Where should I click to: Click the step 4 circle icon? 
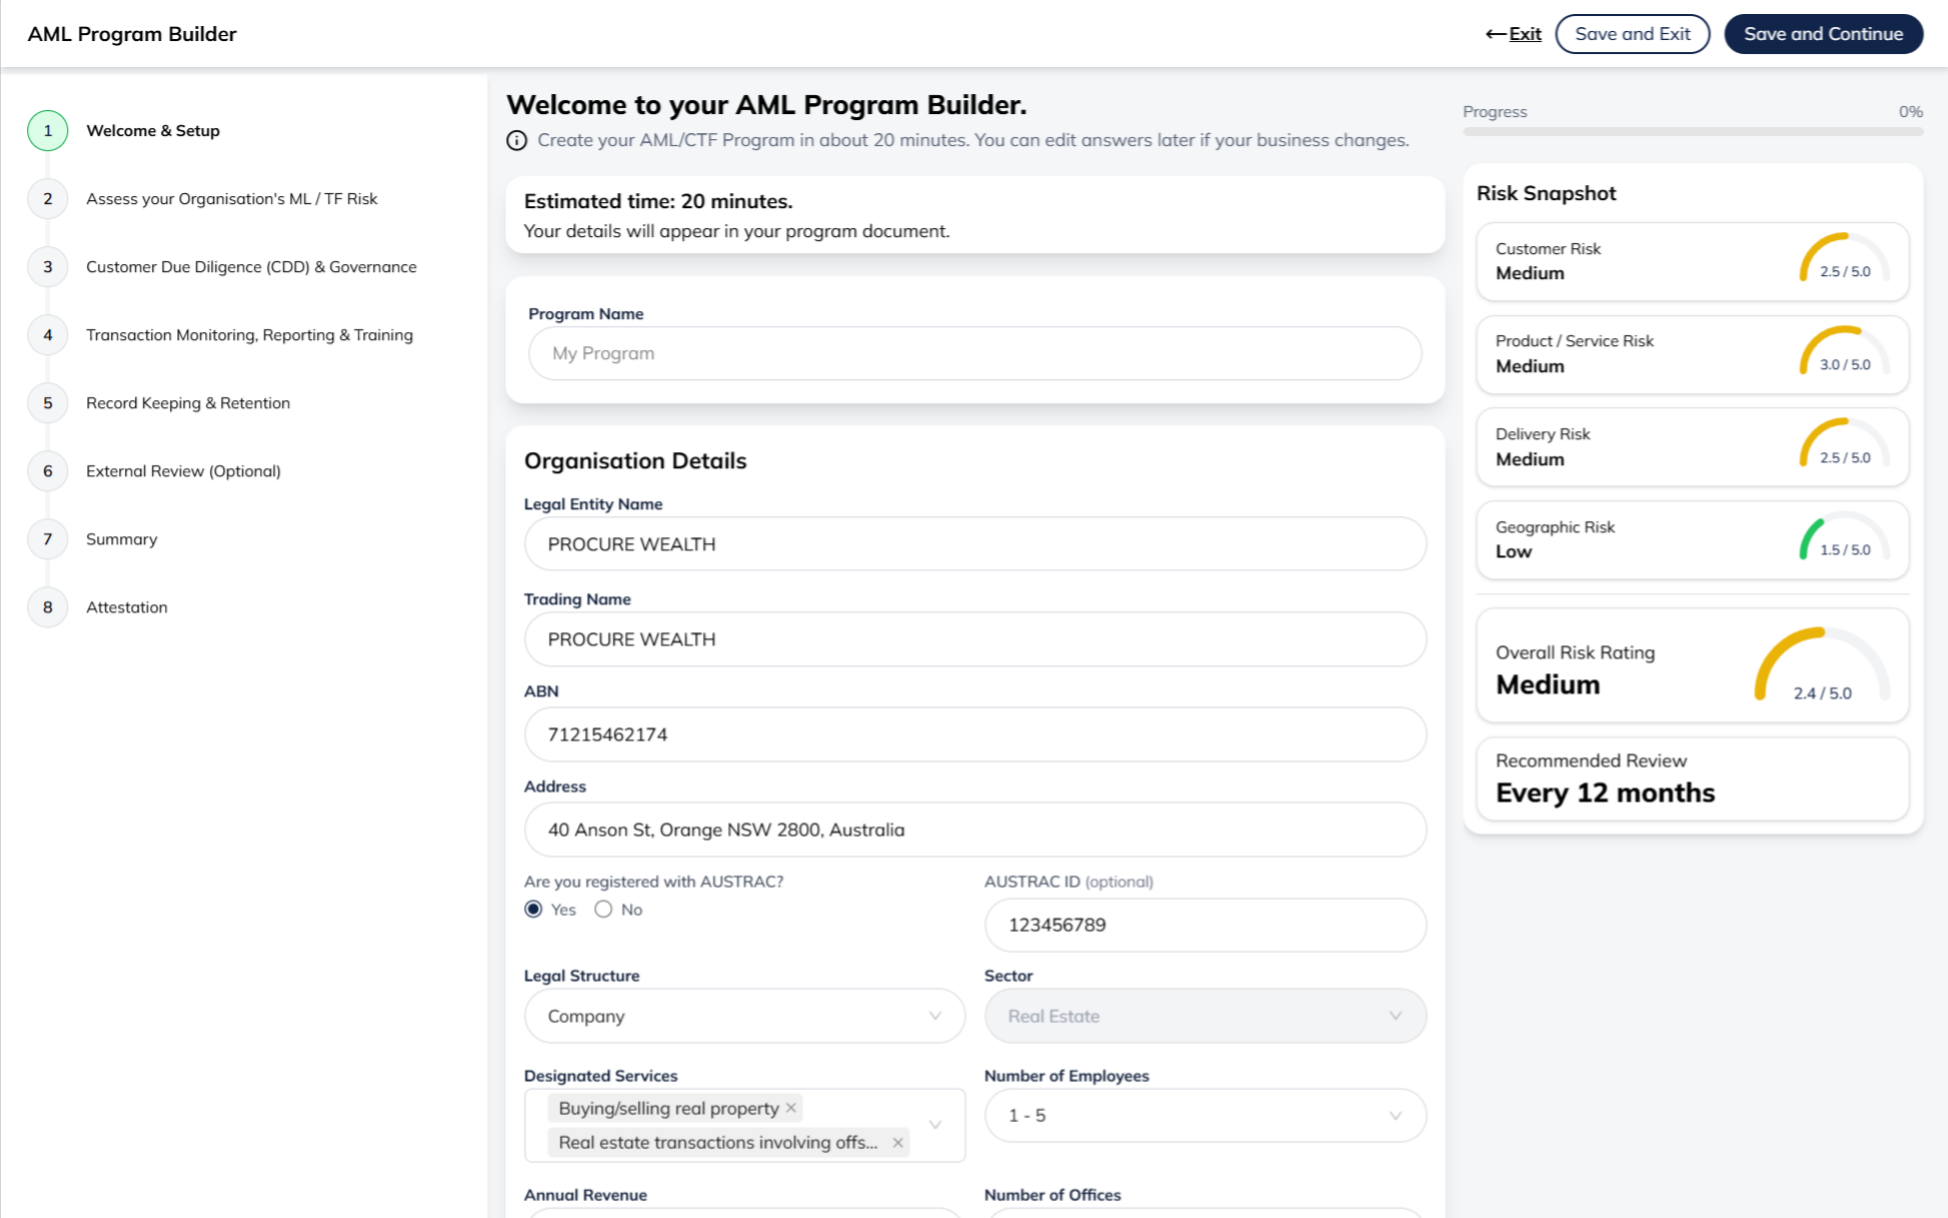47,335
